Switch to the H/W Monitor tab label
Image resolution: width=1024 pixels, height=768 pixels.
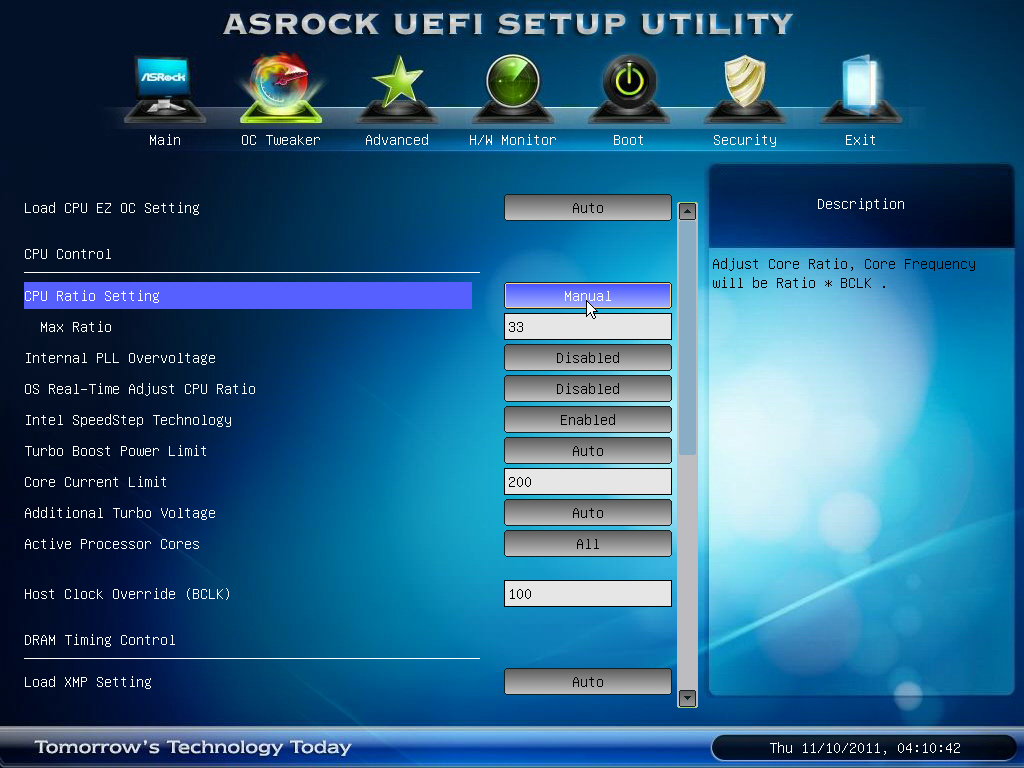coord(513,140)
